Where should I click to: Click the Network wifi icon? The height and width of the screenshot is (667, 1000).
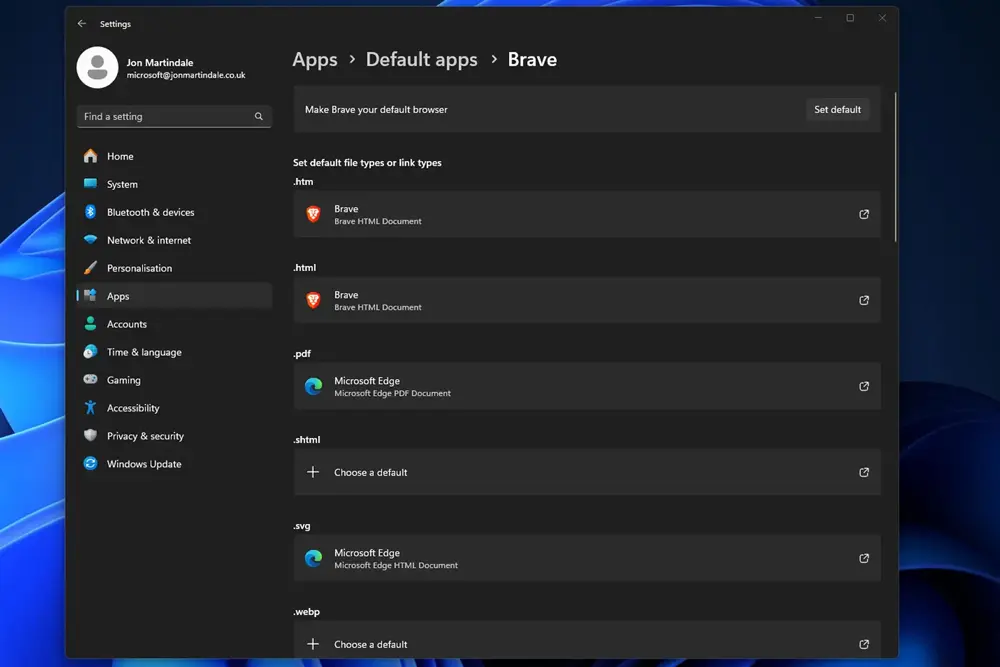pyautogui.click(x=91, y=240)
